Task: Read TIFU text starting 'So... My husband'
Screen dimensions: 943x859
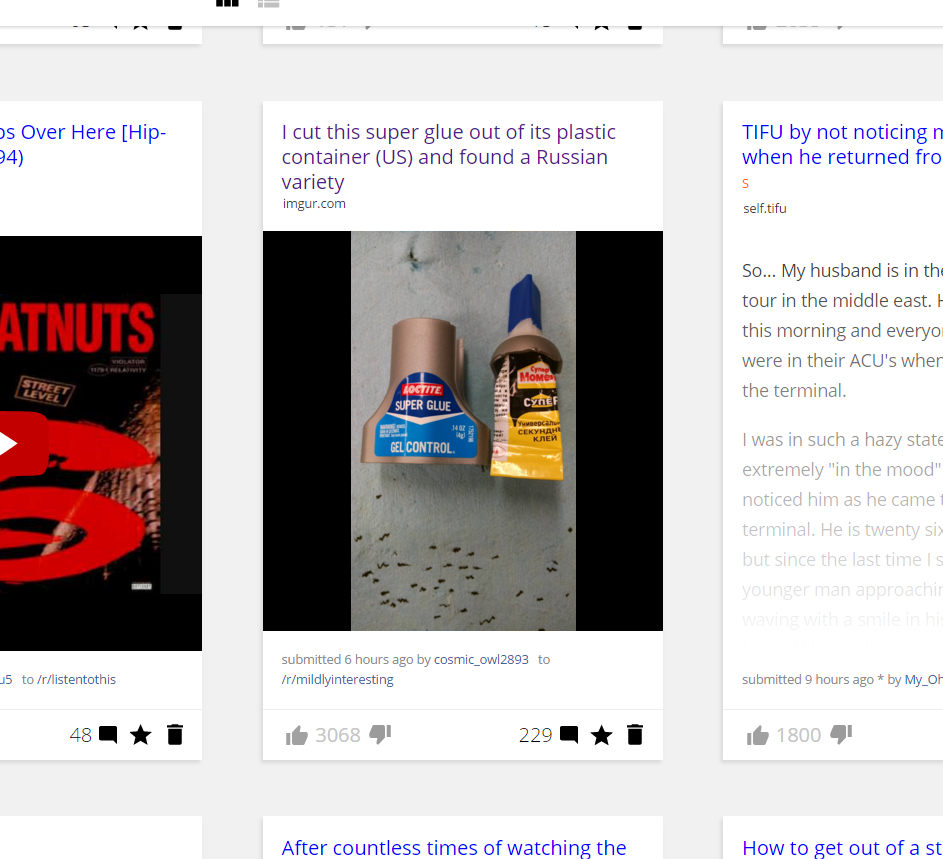Action: [842, 330]
